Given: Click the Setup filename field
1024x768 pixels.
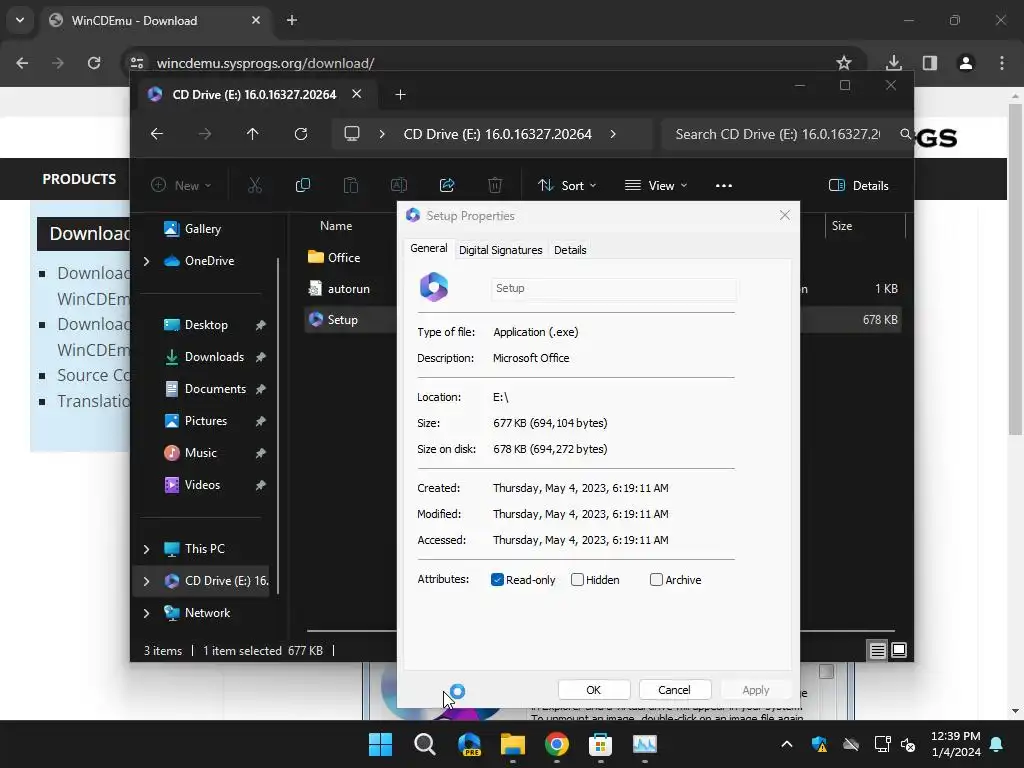Looking at the screenshot, I should point(614,289).
